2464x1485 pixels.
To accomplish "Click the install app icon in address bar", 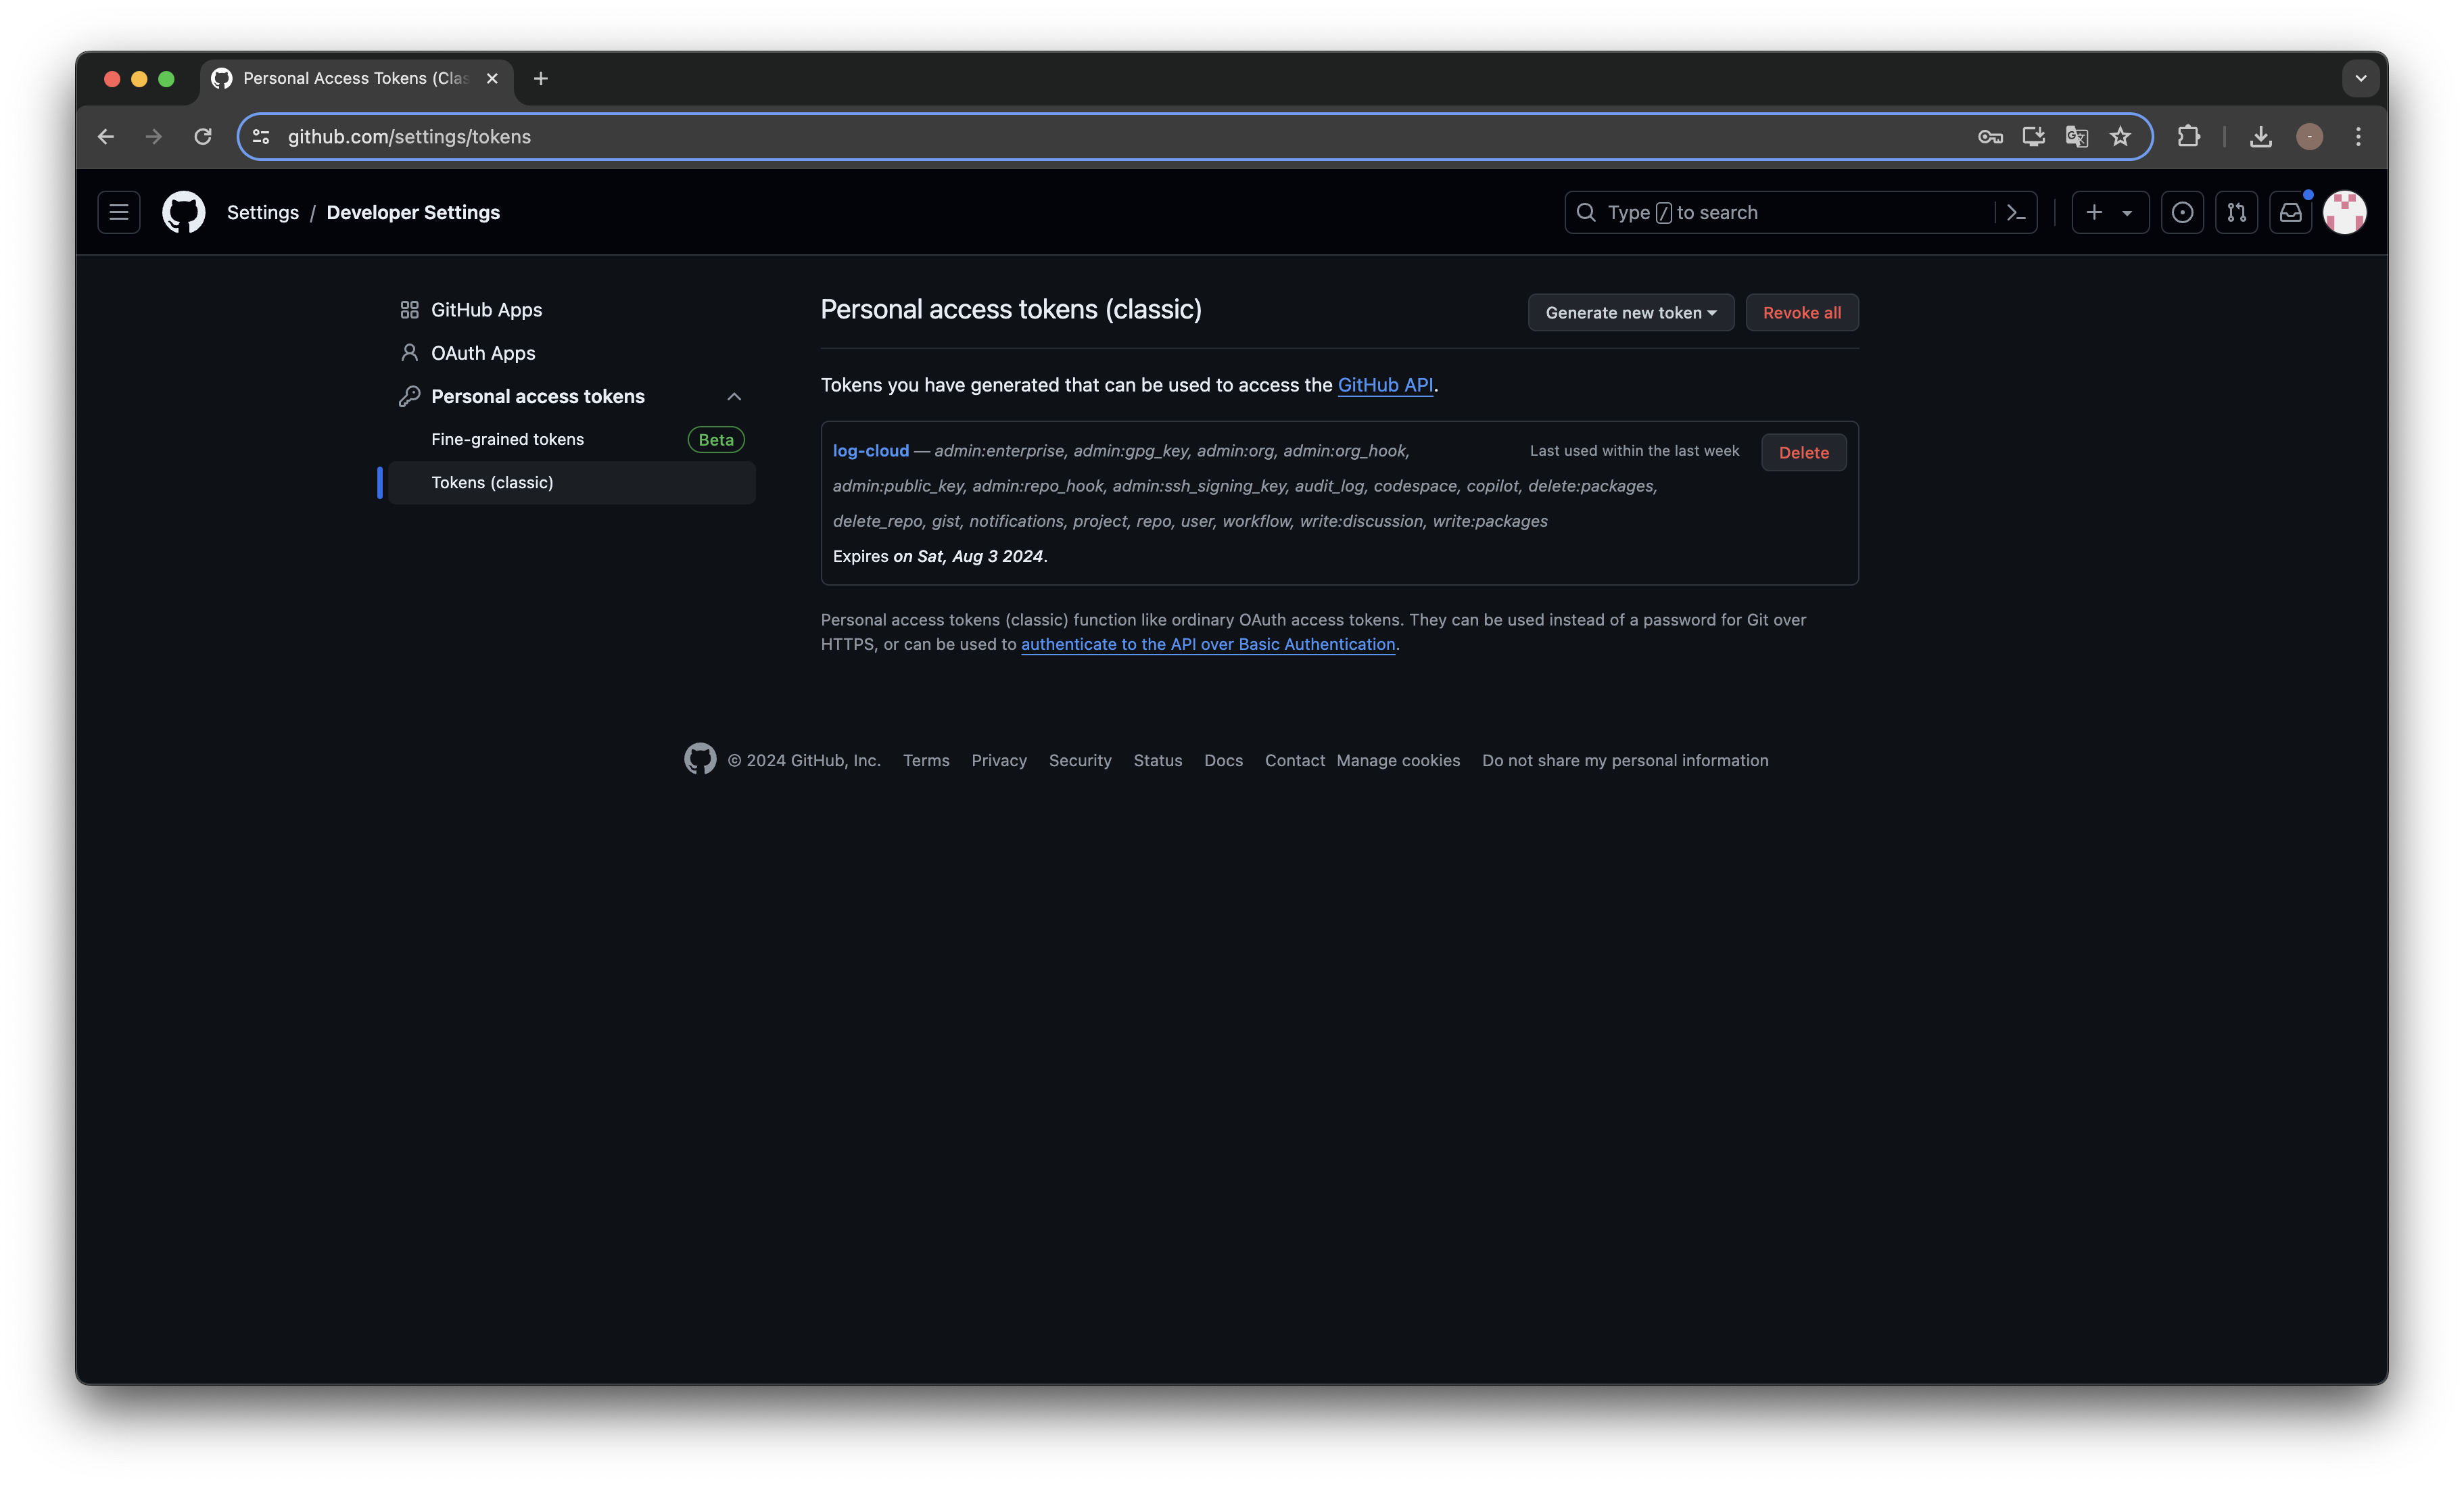I will (2033, 136).
